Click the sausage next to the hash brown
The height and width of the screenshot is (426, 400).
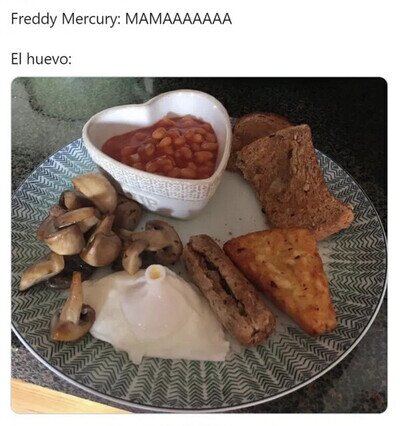tap(228, 288)
